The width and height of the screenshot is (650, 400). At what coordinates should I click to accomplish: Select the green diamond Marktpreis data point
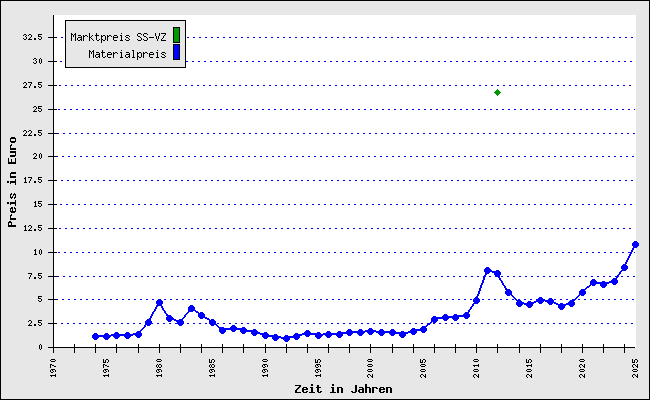click(x=497, y=92)
